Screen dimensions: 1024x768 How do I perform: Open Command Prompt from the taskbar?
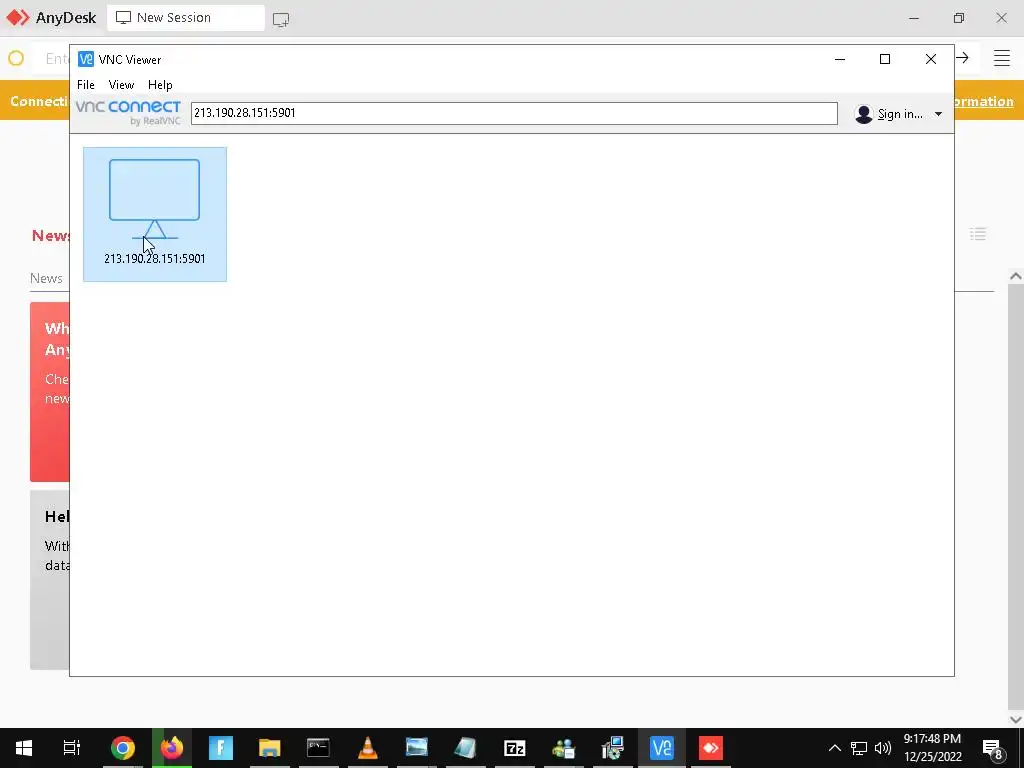[x=319, y=748]
